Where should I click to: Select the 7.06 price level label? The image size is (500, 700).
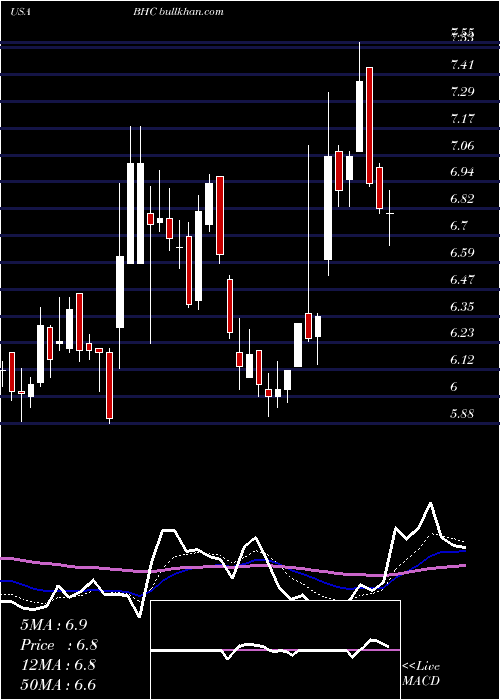point(462,146)
